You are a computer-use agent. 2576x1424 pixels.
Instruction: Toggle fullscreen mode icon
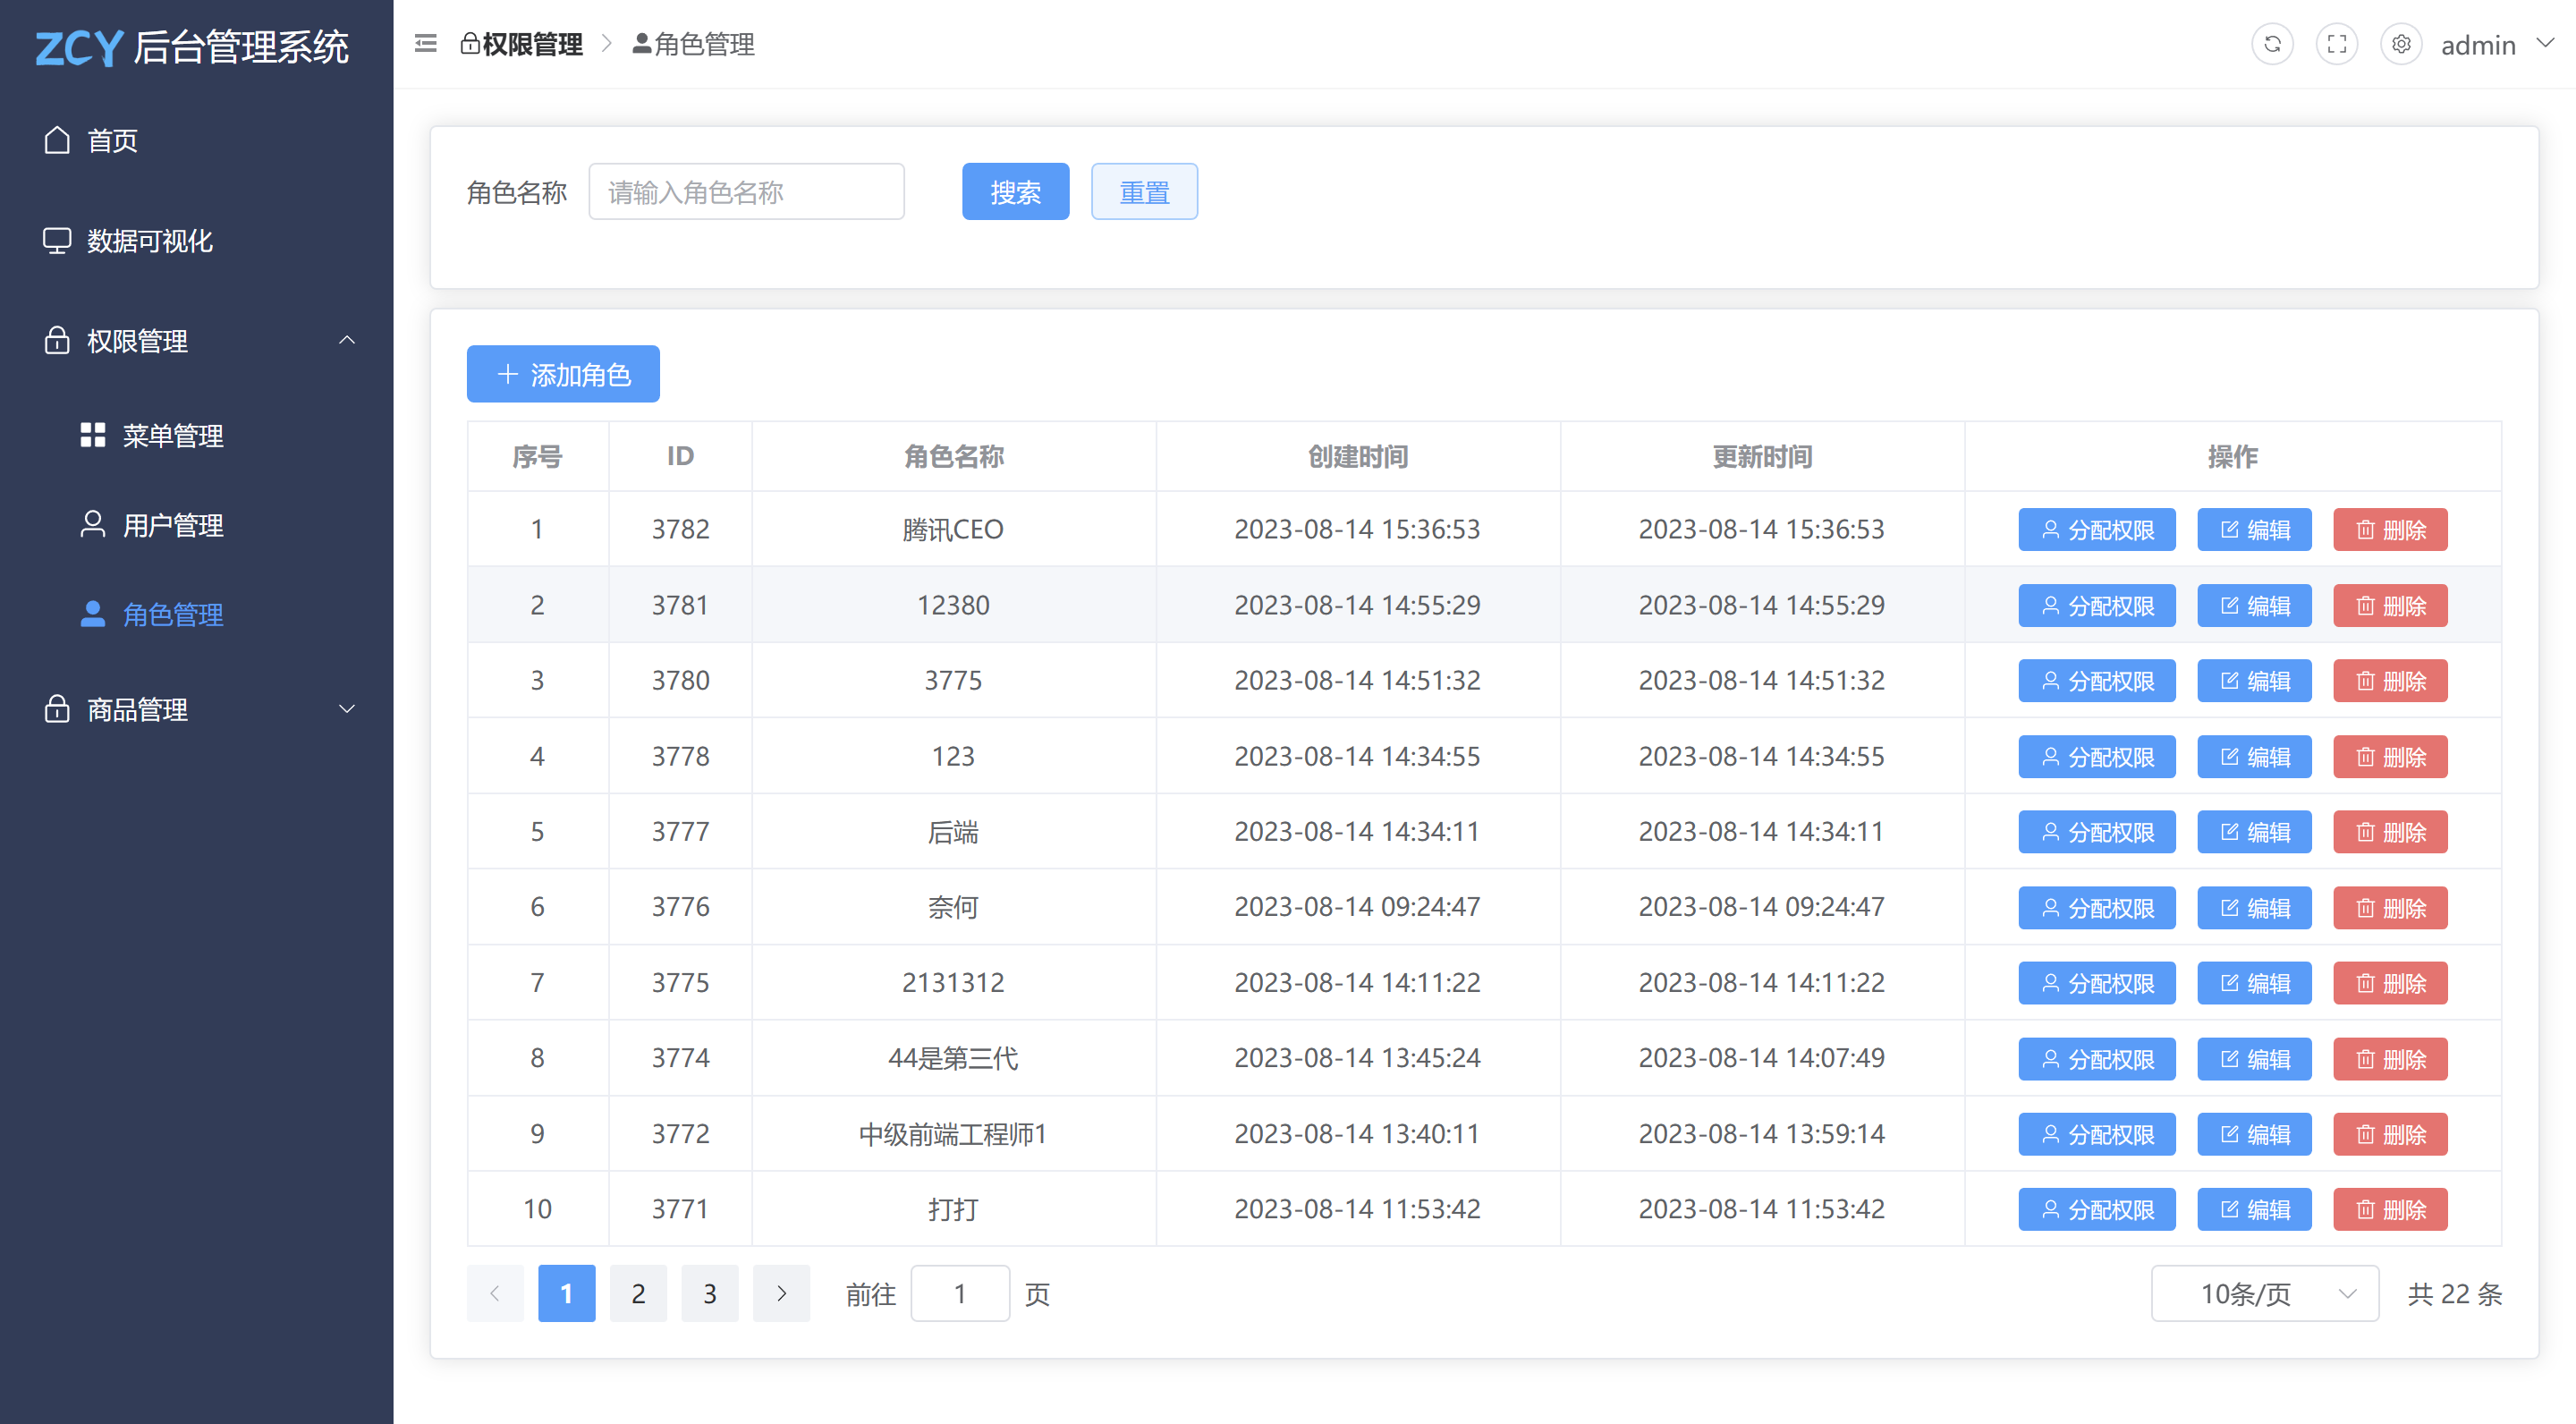pyautogui.click(x=2336, y=44)
